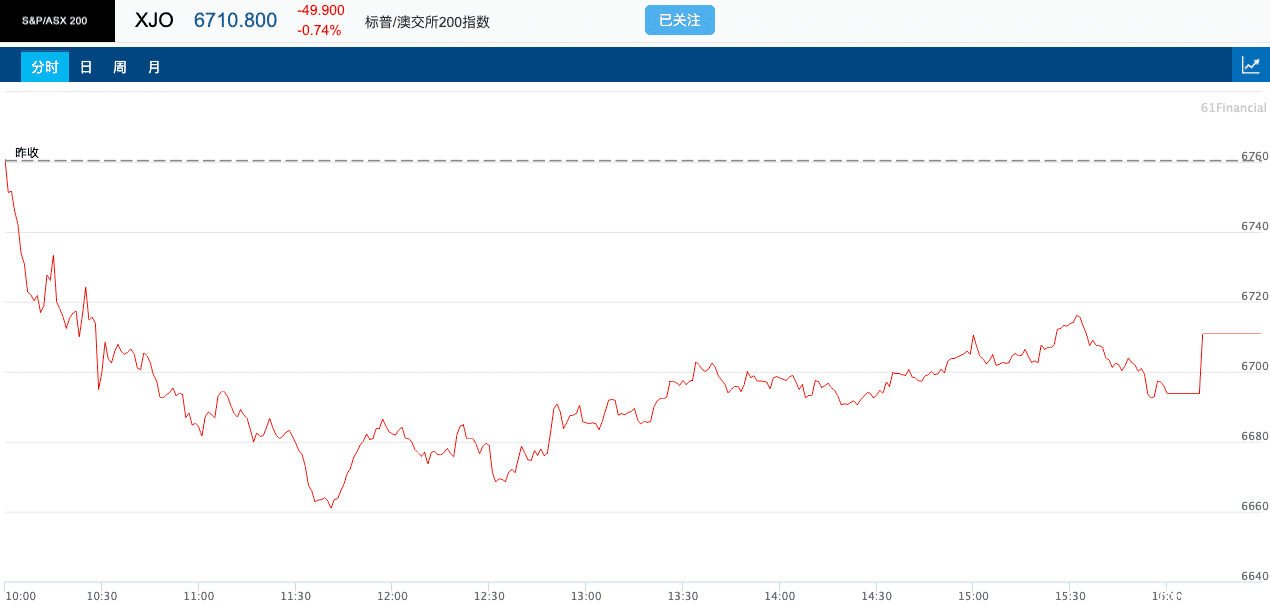
Task: Switch to the 月 monthly tab
Action: tap(154, 67)
